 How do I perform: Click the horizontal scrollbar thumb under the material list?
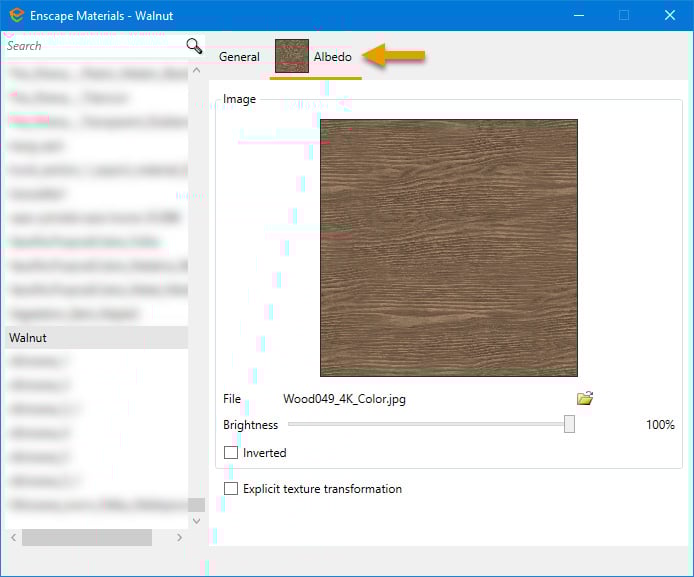[x=86, y=537]
